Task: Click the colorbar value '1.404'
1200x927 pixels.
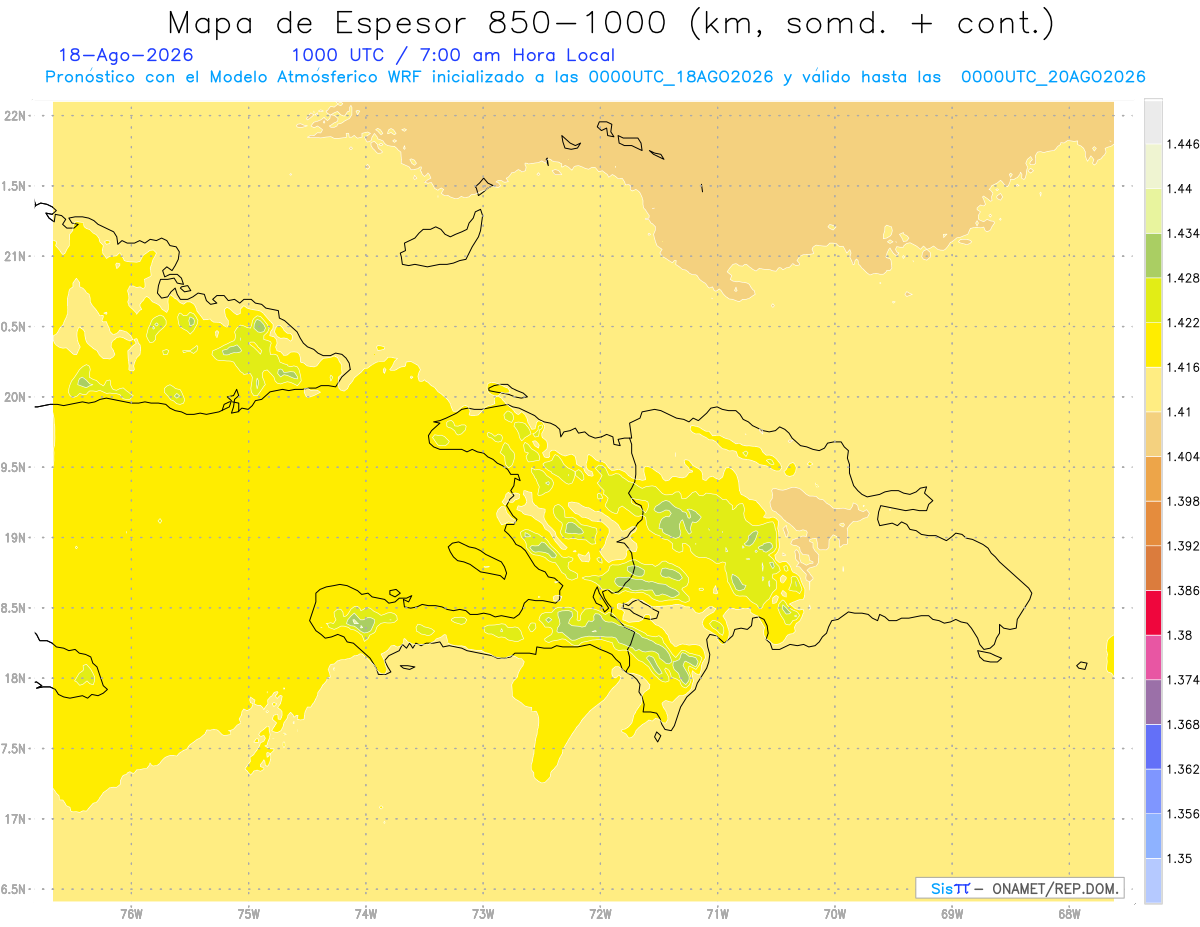Action: (1182, 456)
